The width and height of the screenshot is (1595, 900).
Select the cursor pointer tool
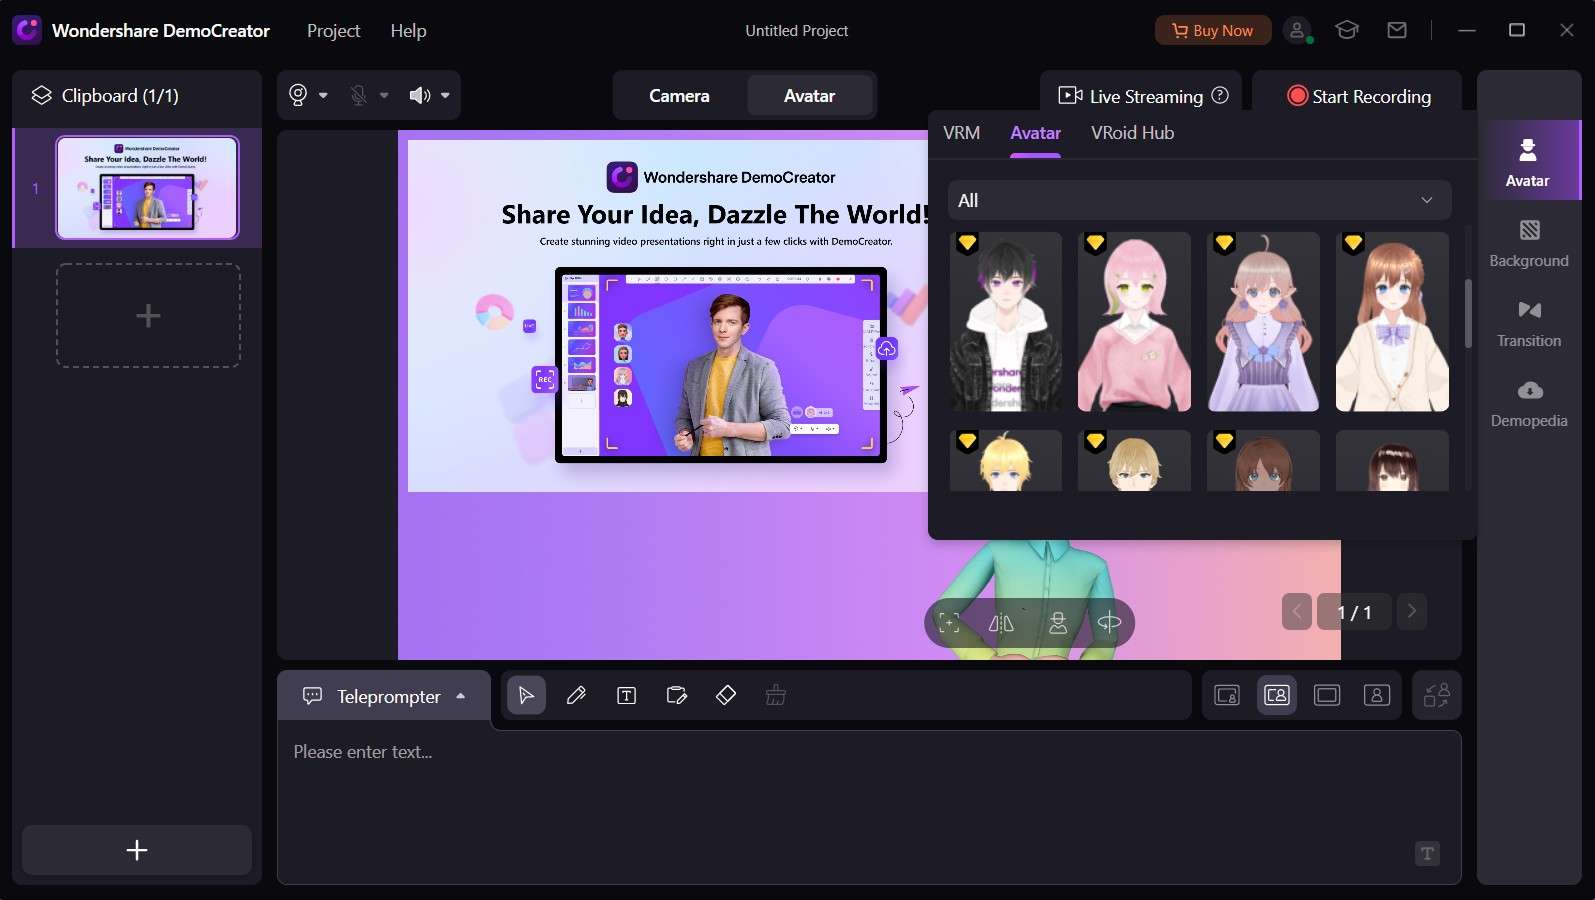click(526, 695)
